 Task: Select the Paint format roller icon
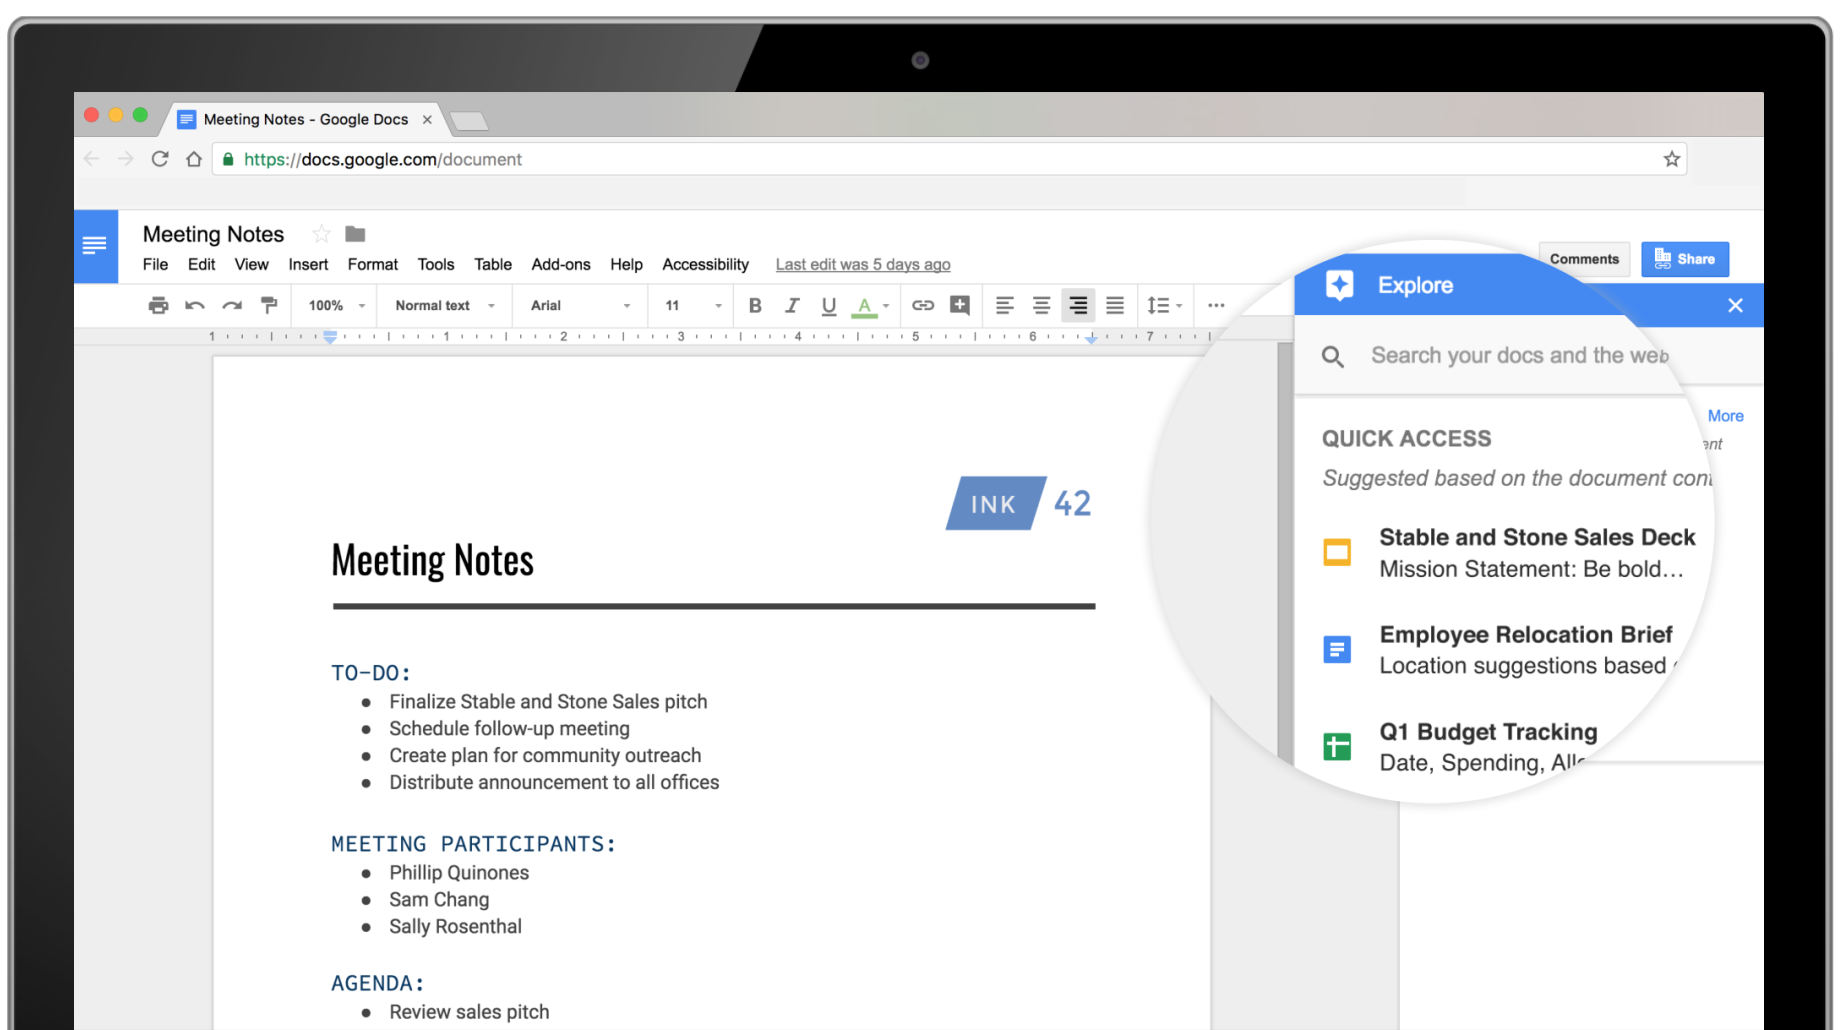268,306
